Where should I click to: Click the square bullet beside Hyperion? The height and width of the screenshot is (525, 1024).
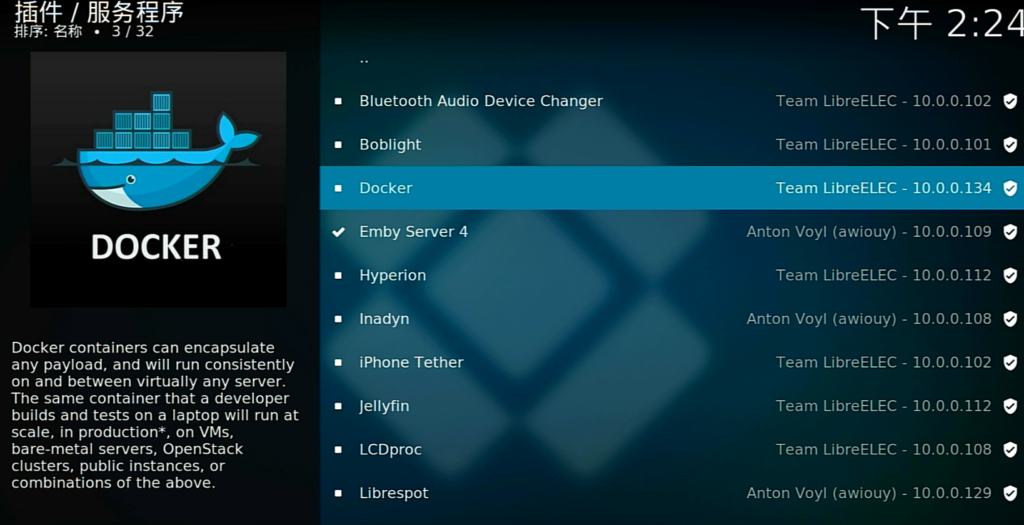point(338,276)
